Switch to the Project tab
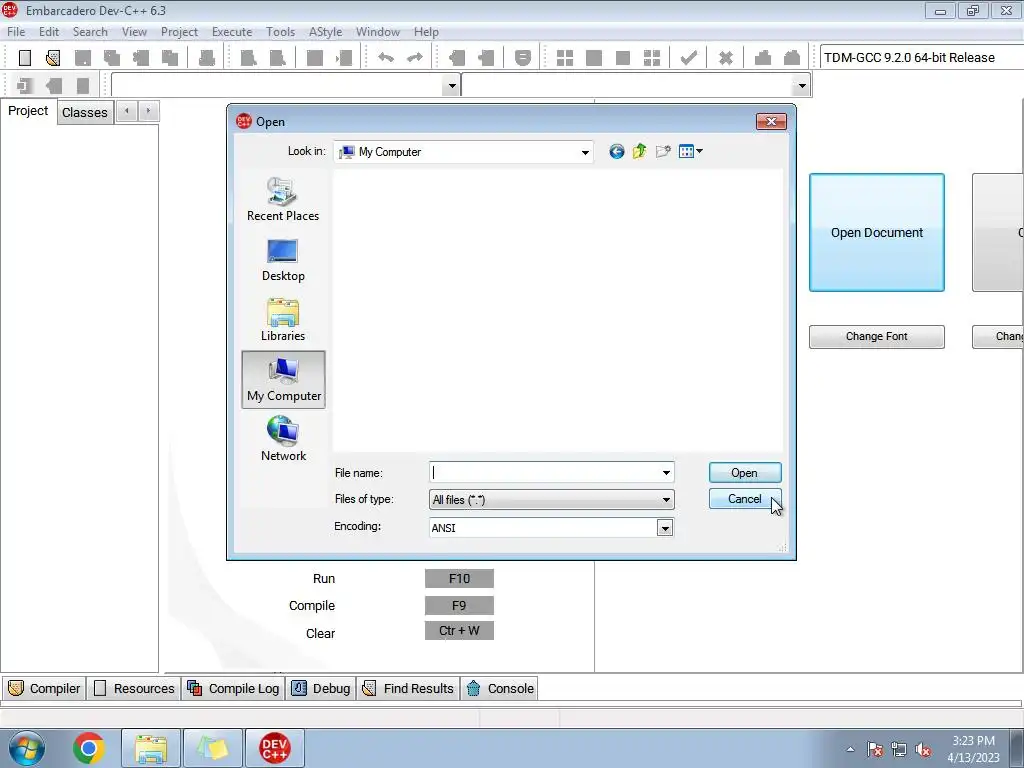Screen dimensions: 1024x768 tap(28, 111)
